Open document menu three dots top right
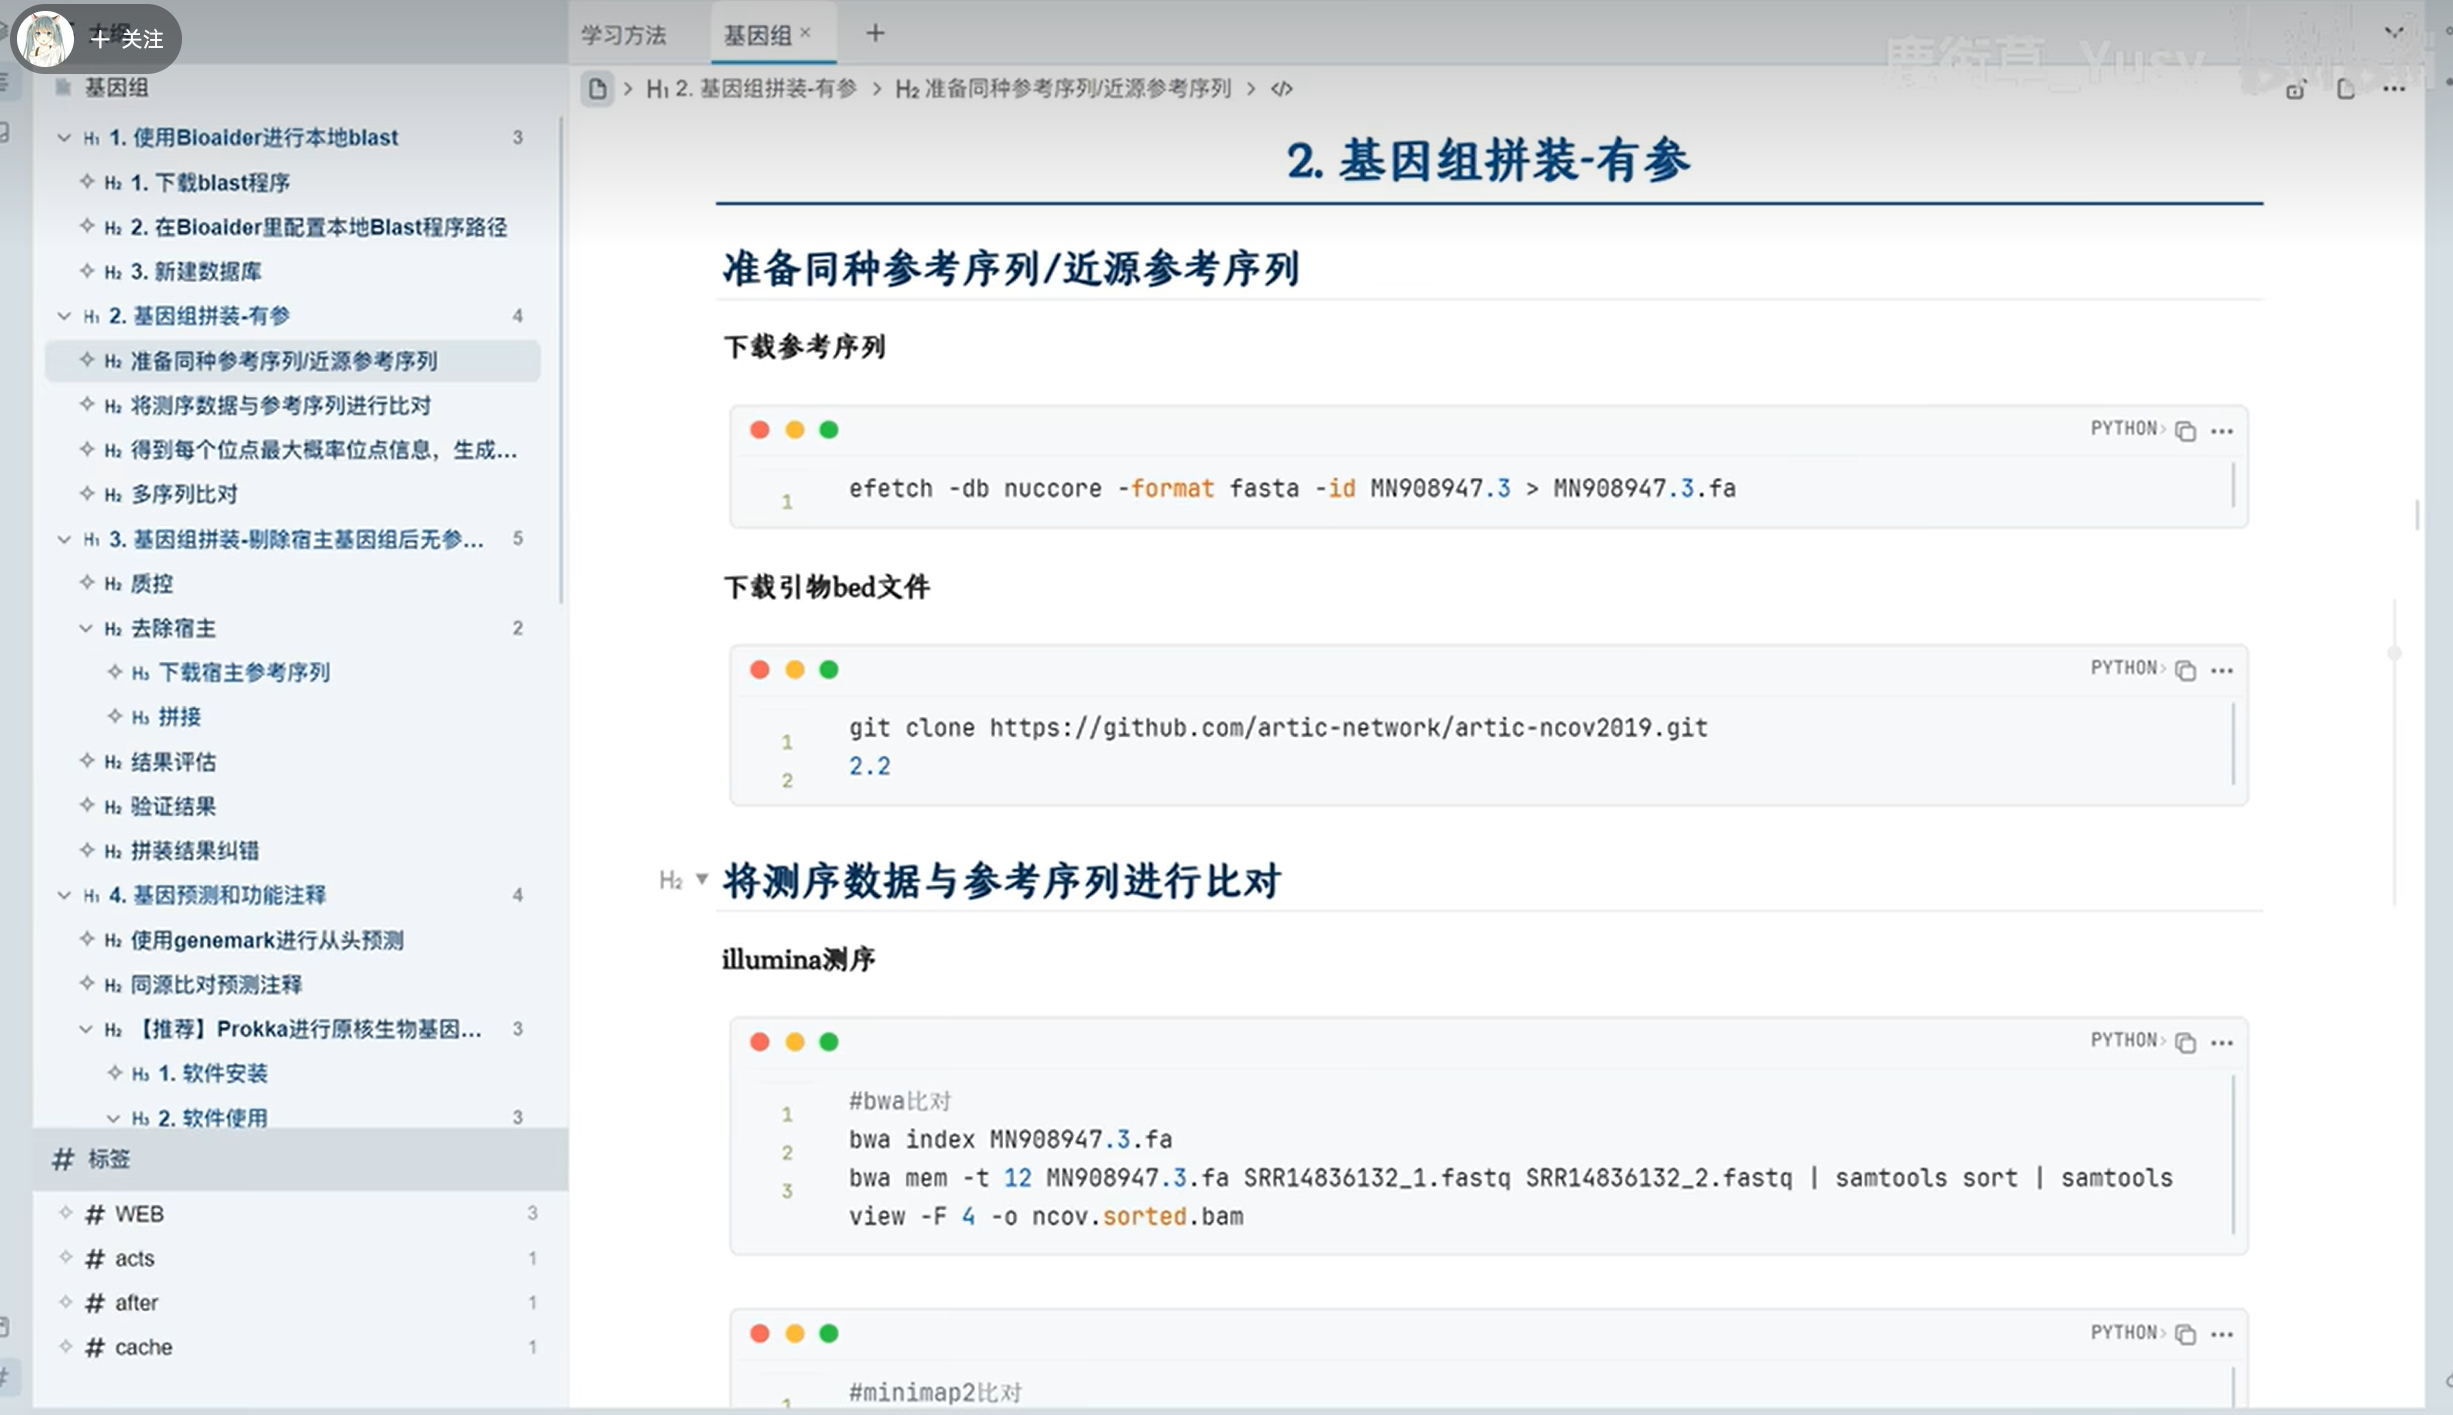The width and height of the screenshot is (2453, 1415). (2393, 89)
